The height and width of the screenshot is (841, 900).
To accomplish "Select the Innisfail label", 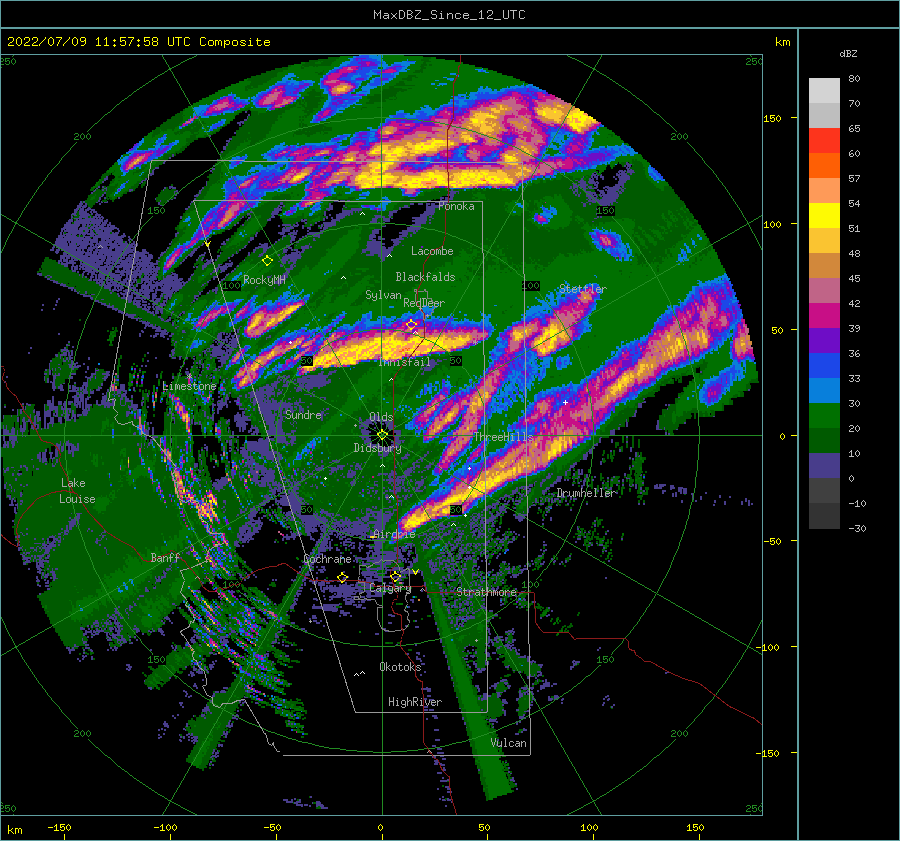I will (x=405, y=362).
